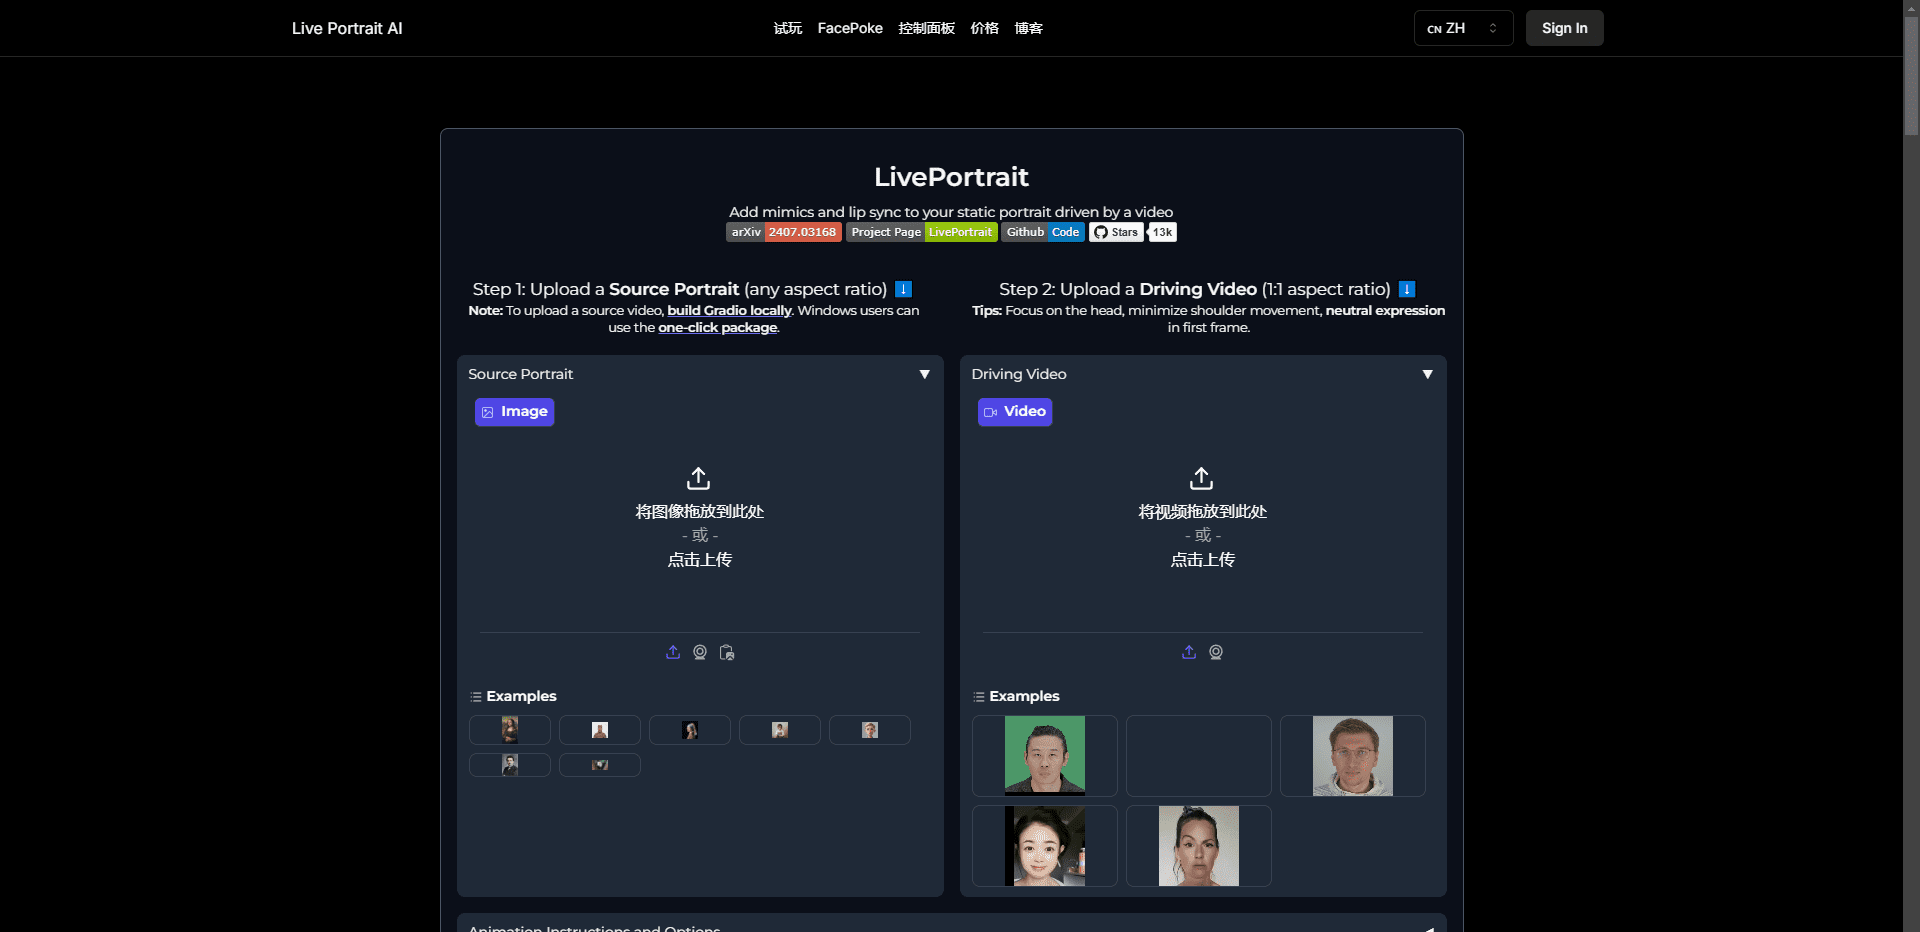Open the webcam capture for Source Portrait
This screenshot has height=932, width=1920.
(x=700, y=652)
